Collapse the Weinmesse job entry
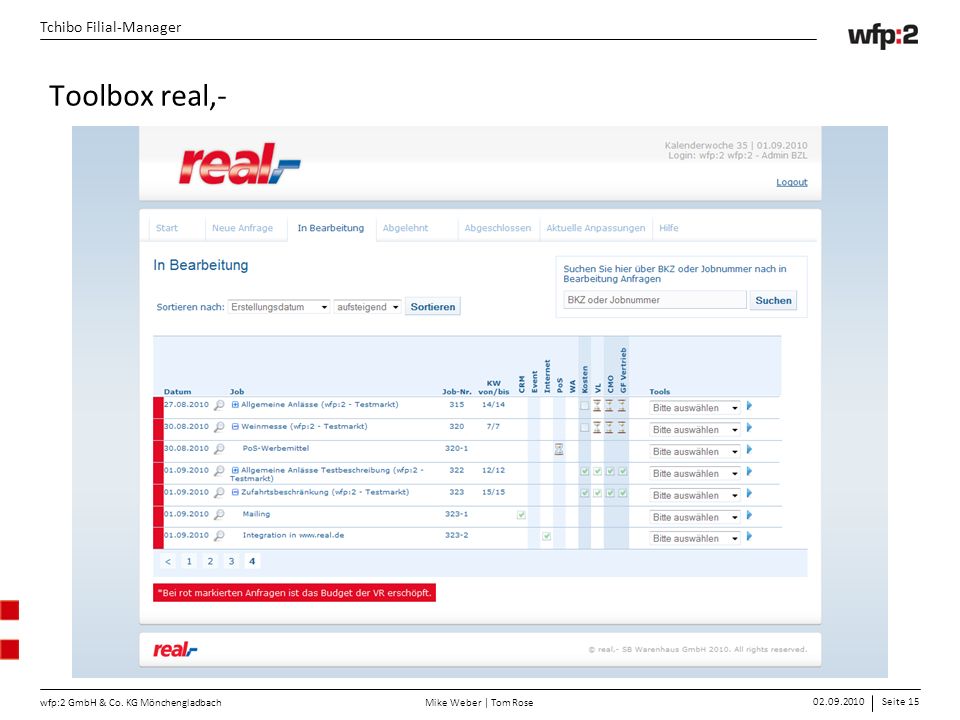 tap(235, 427)
